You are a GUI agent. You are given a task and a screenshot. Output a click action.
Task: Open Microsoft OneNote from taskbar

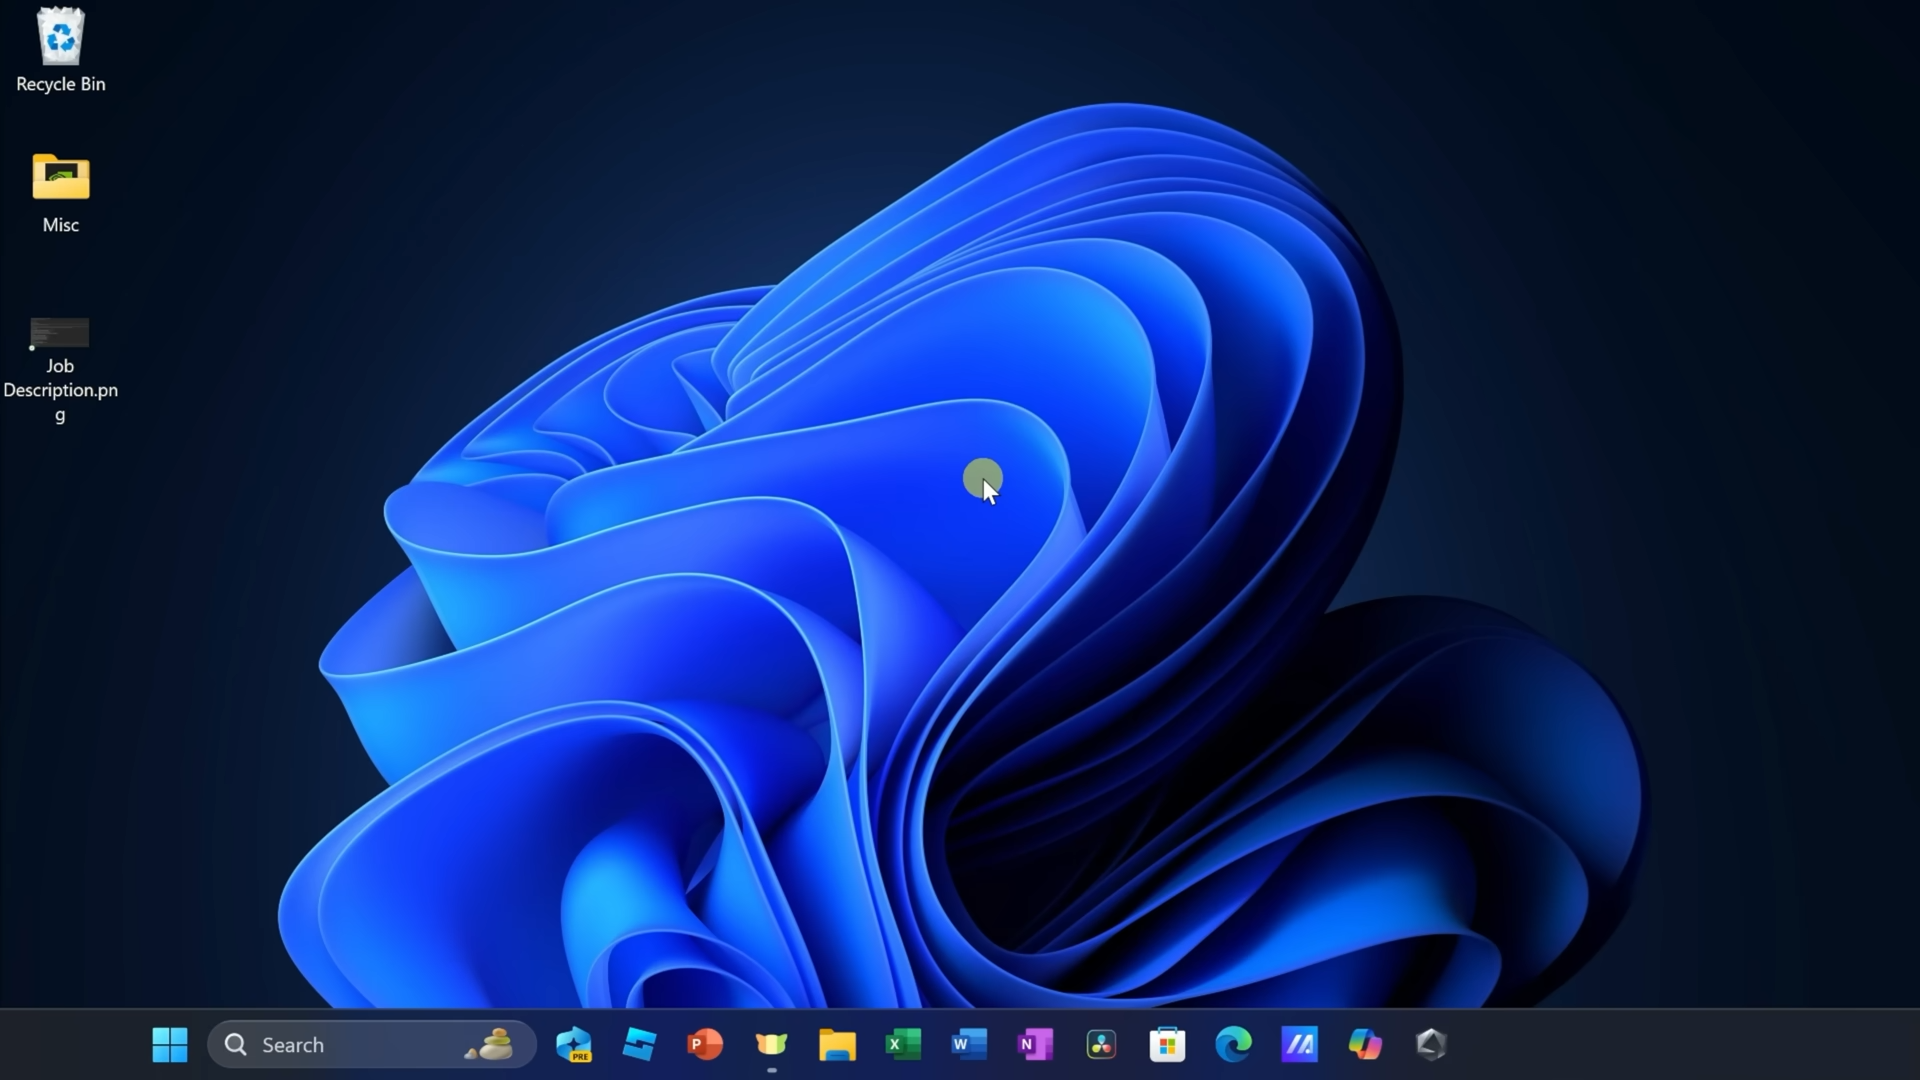point(1034,1044)
